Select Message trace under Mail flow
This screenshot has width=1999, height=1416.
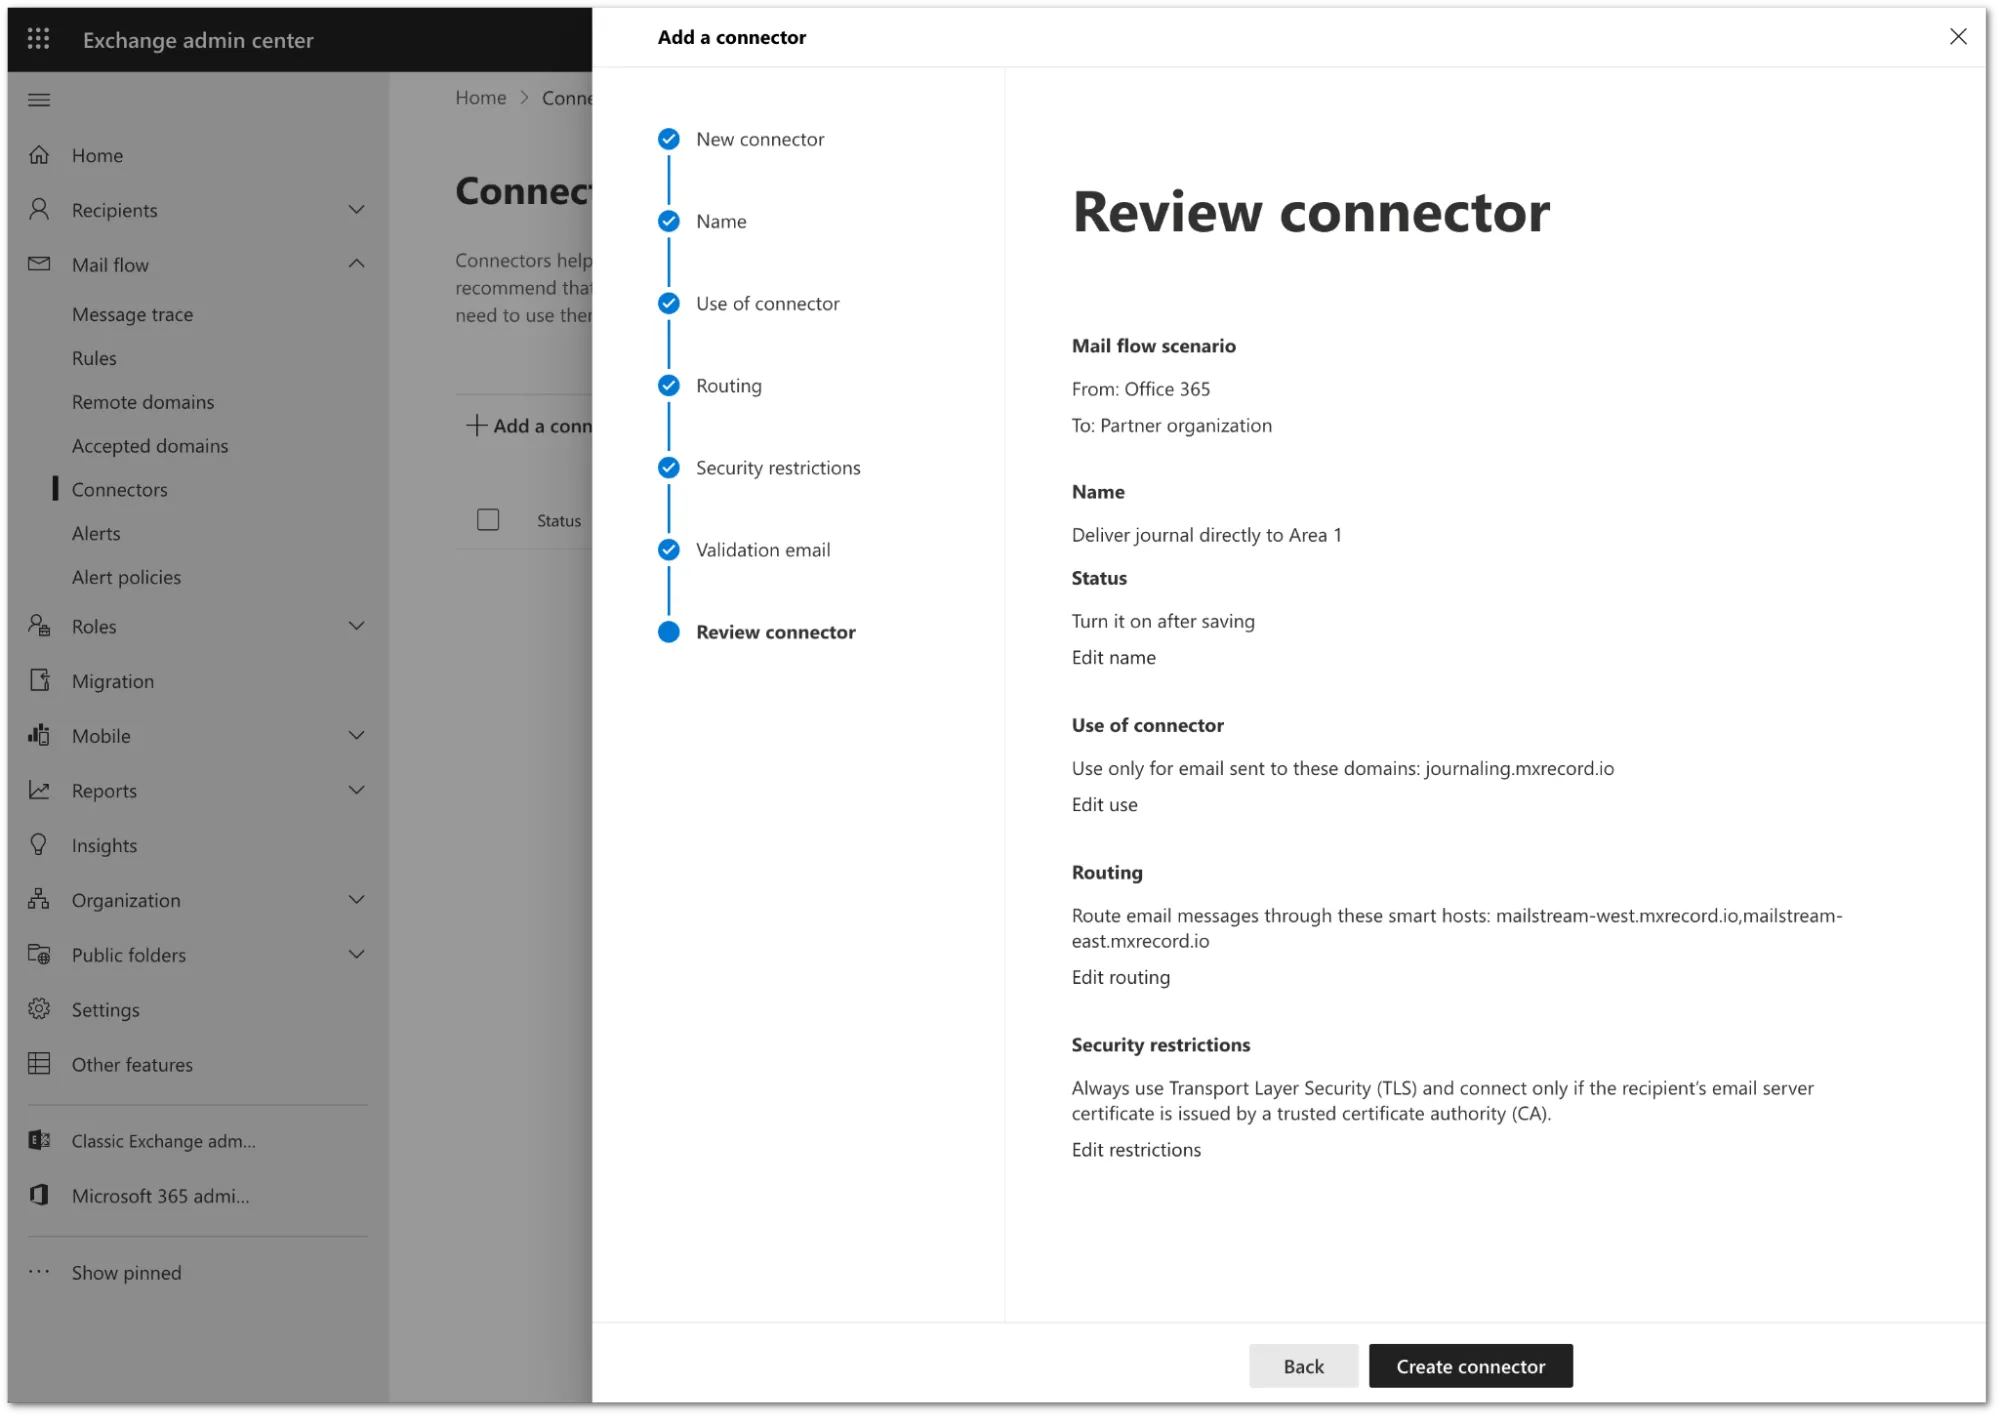(x=133, y=313)
